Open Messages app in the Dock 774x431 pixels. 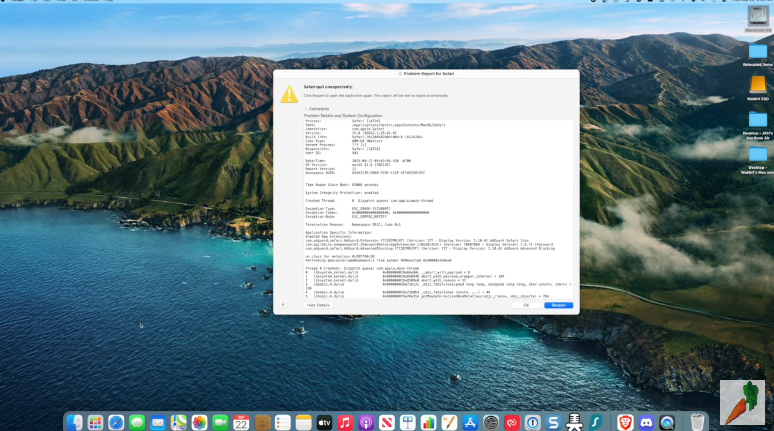(x=137, y=423)
